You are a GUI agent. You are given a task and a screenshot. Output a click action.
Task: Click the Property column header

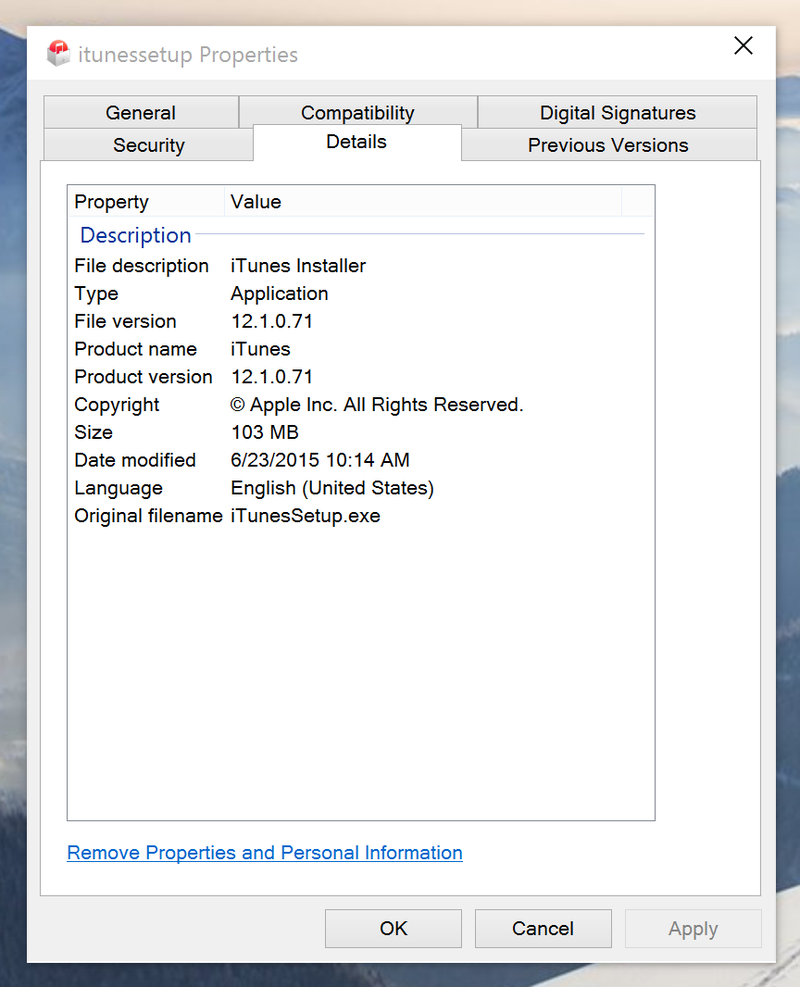[x=146, y=201]
